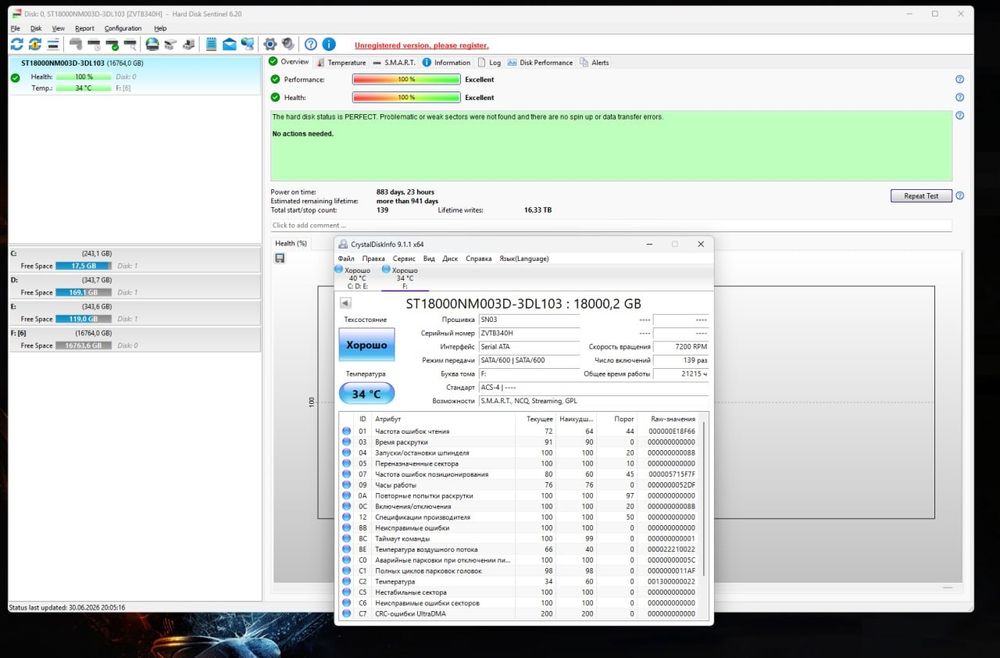Open the Configuration menu

[123, 29]
